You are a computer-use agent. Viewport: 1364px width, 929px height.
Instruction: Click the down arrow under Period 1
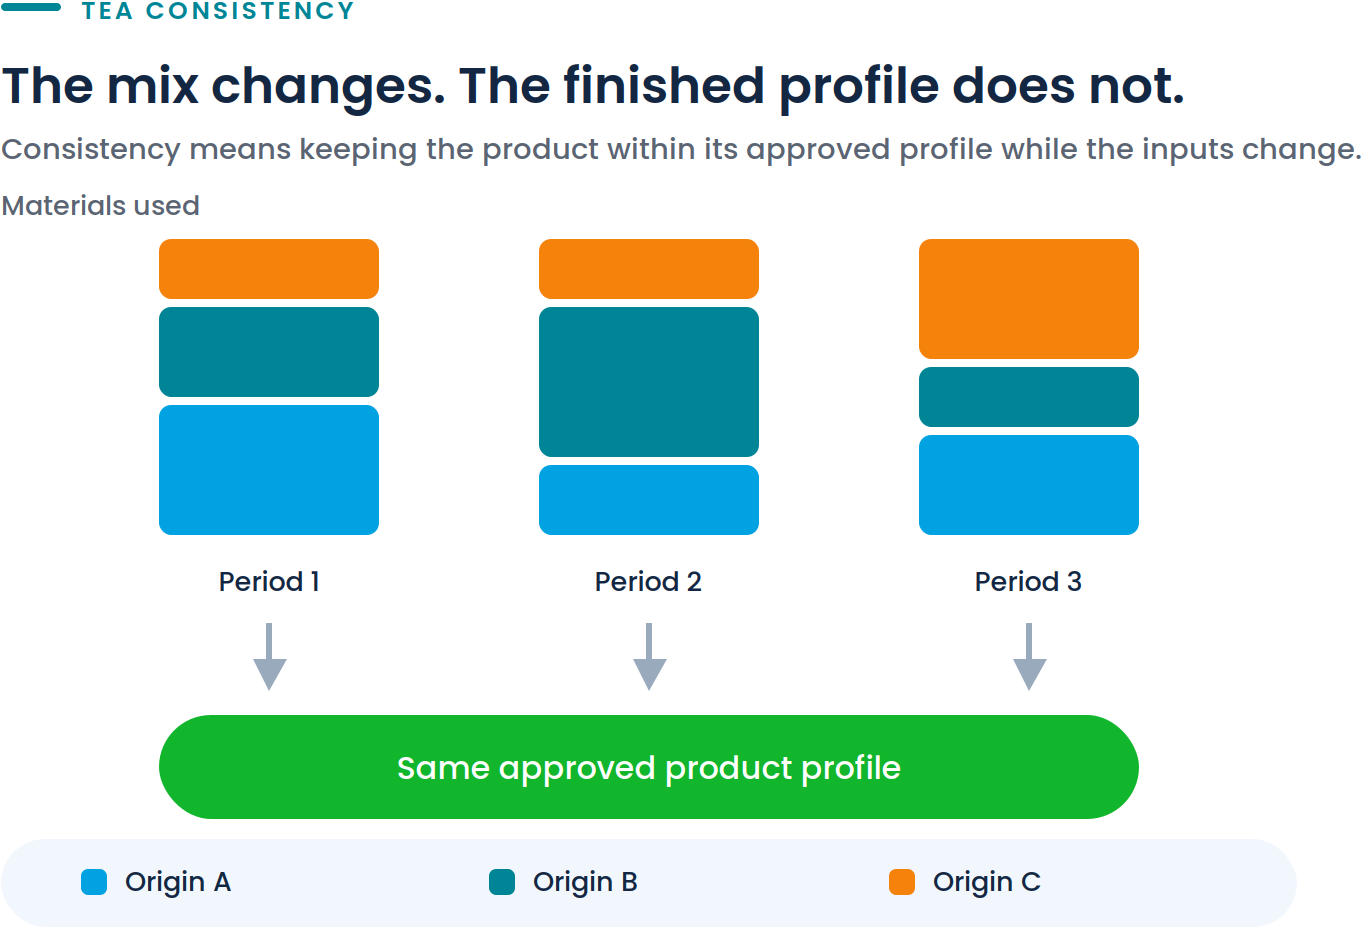point(269,657)
